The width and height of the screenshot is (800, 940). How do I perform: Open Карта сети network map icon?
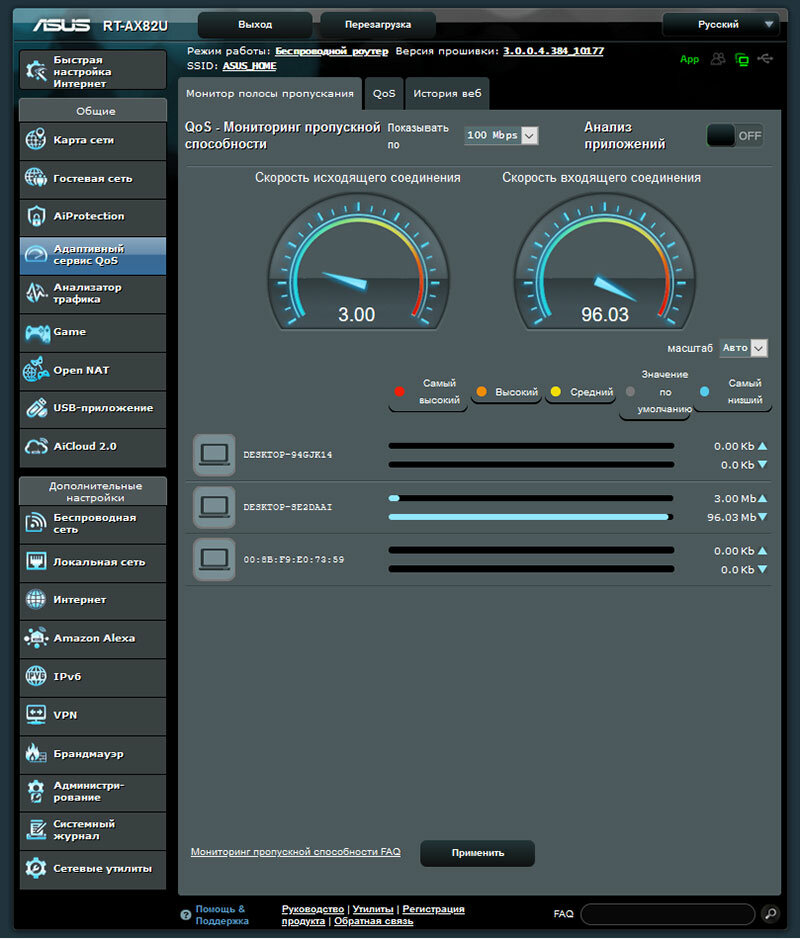point(35,139)
